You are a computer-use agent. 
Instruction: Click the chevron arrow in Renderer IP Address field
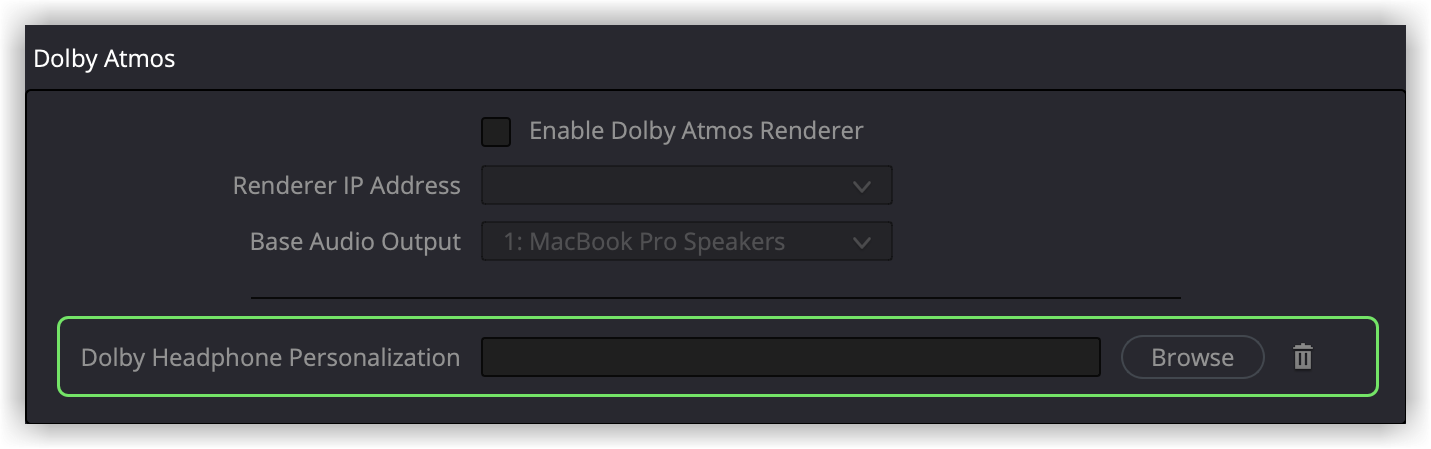[x=861, y=187]
